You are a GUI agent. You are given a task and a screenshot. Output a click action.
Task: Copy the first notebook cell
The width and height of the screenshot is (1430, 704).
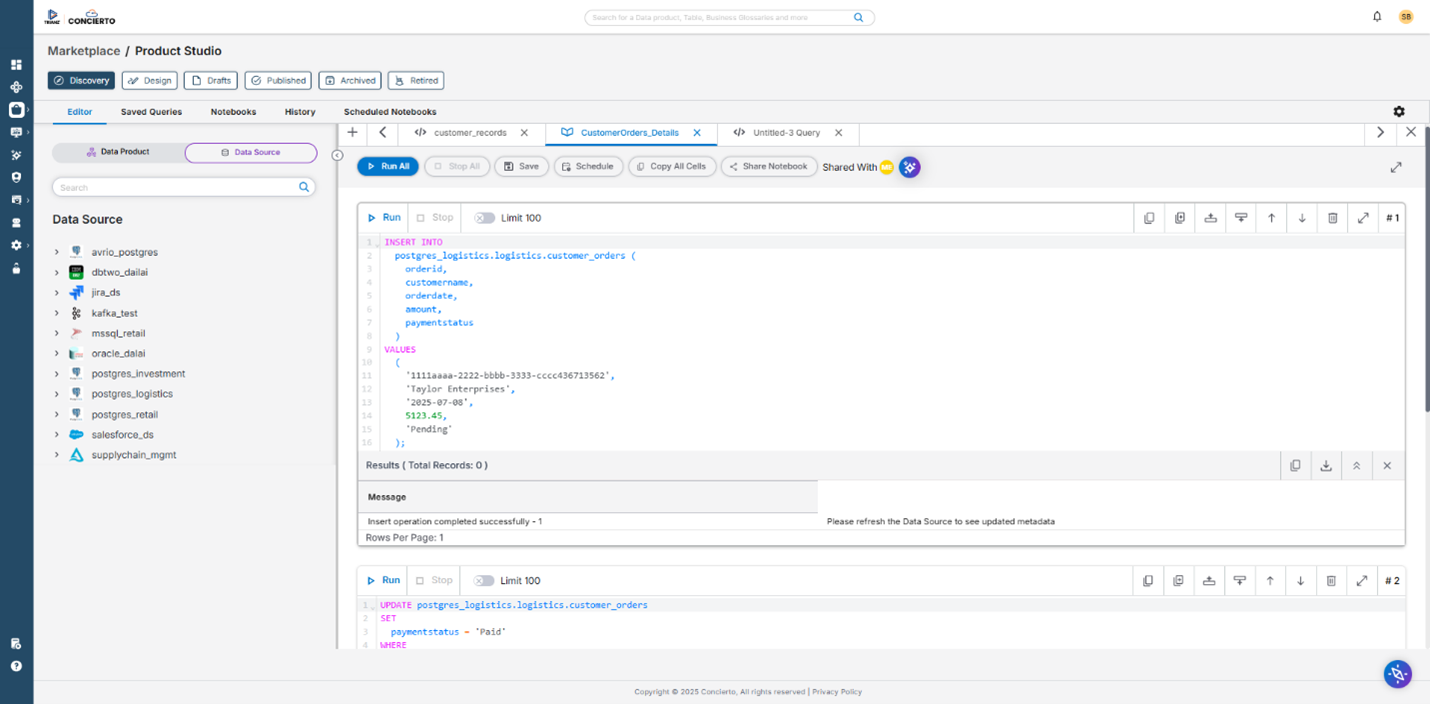[1149, 217]
